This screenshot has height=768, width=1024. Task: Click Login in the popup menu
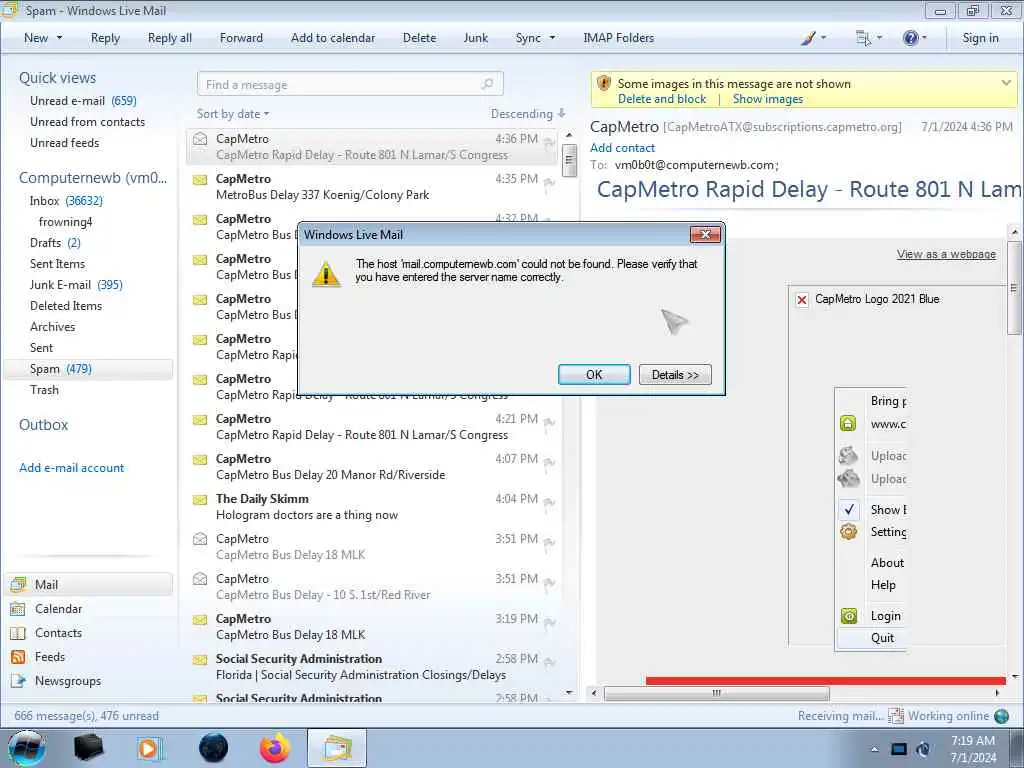[886, 616]
